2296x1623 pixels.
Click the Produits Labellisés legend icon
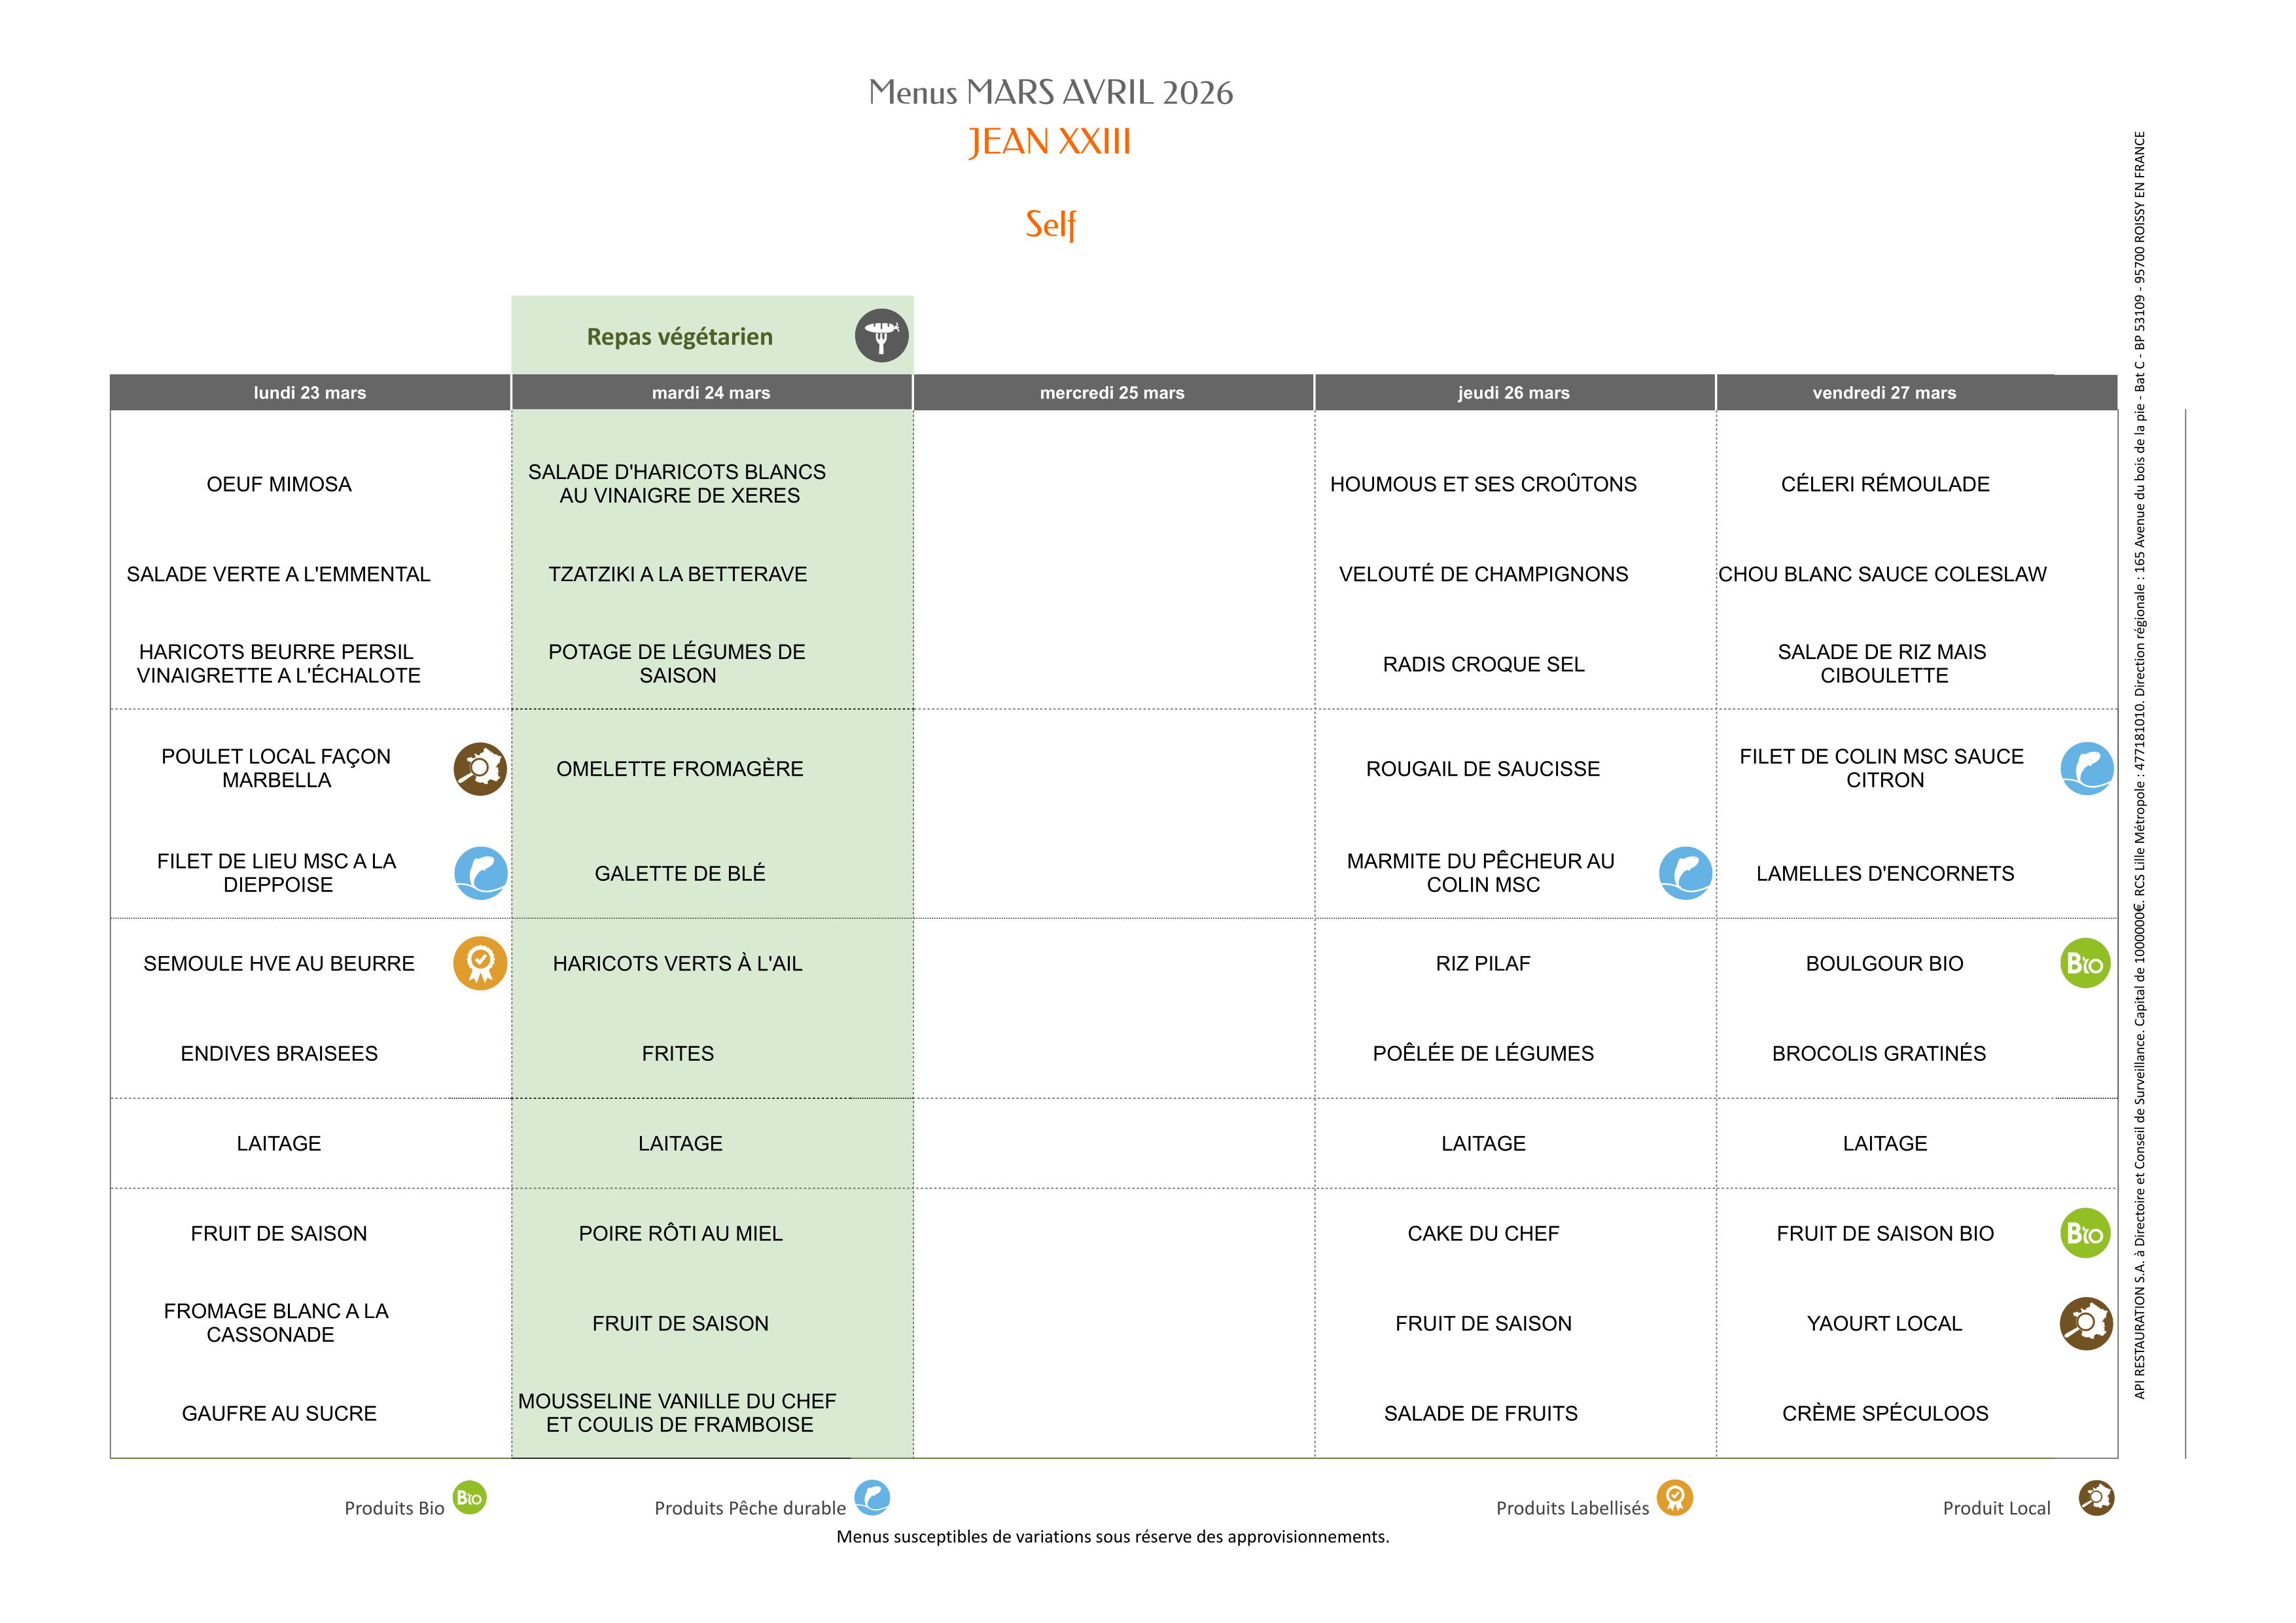pyautogui.click(x=1674, y=1497)
